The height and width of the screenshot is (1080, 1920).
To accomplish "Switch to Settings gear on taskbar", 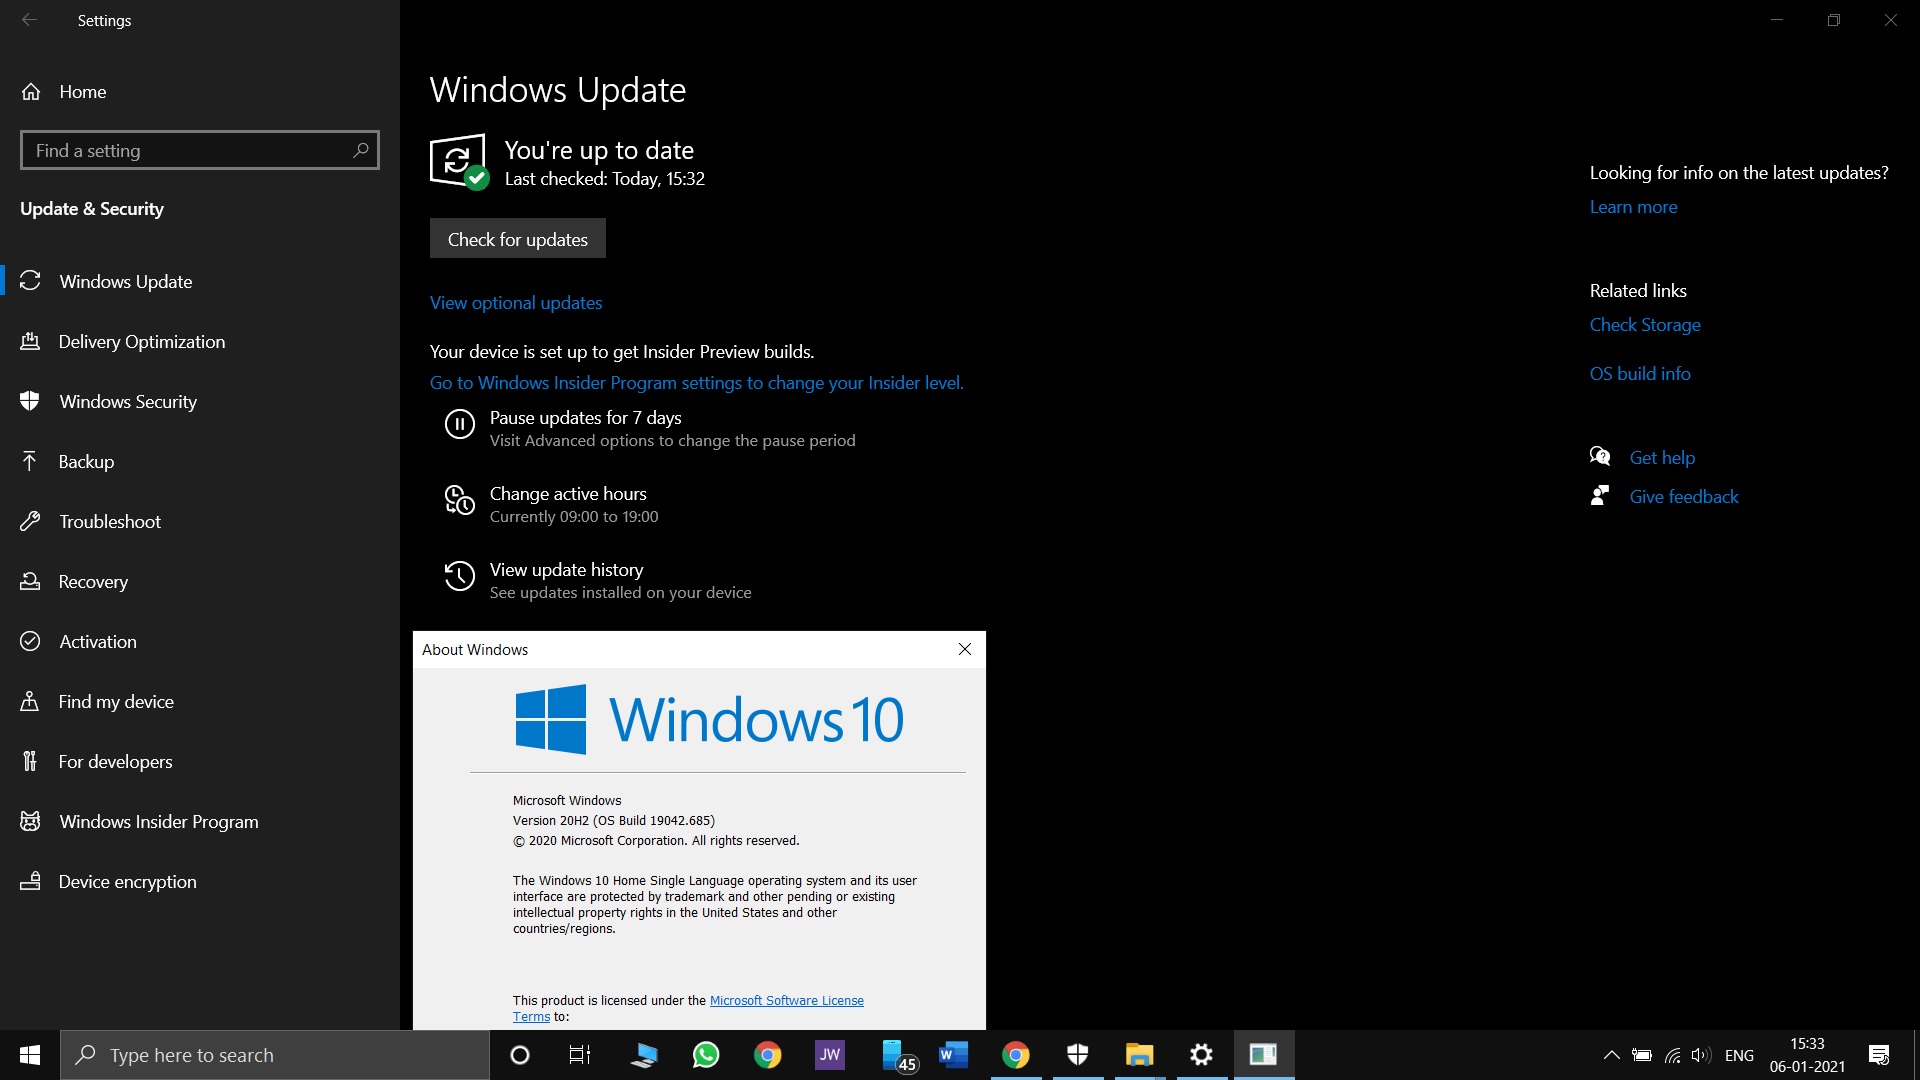I will click(1202, 1055).
